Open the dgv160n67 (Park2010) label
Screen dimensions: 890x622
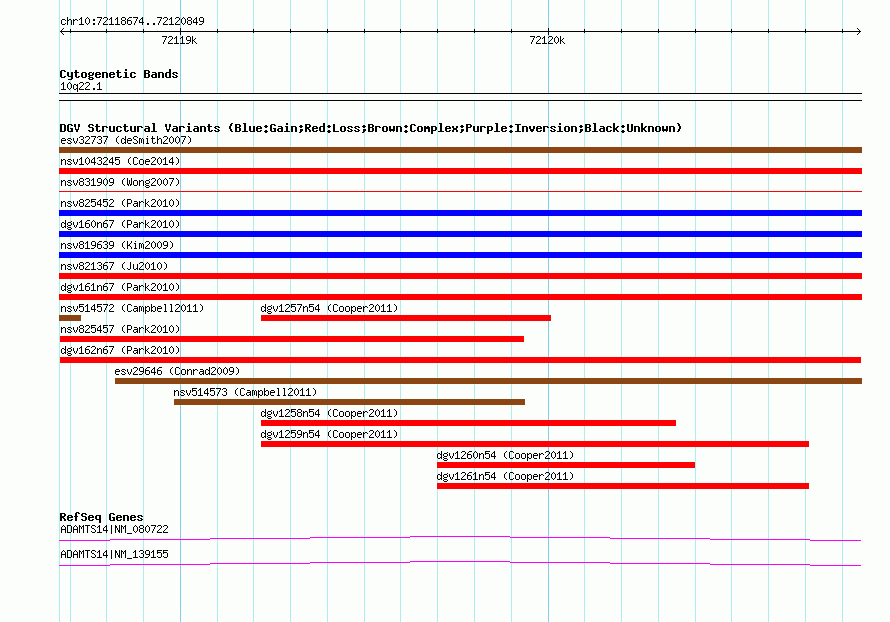click(x=120, y=224)
